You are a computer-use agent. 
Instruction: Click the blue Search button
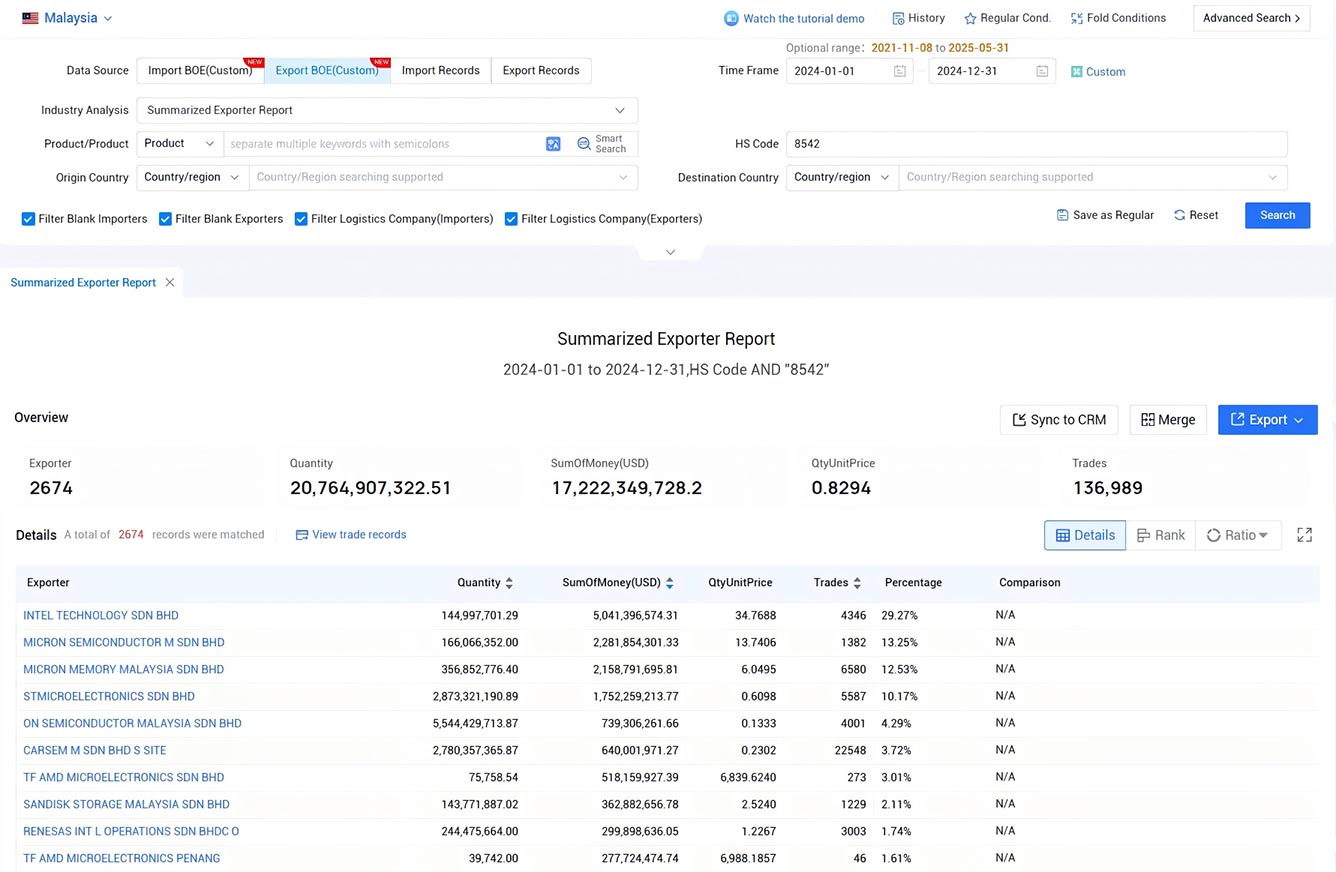click(x=1277, y=215)
